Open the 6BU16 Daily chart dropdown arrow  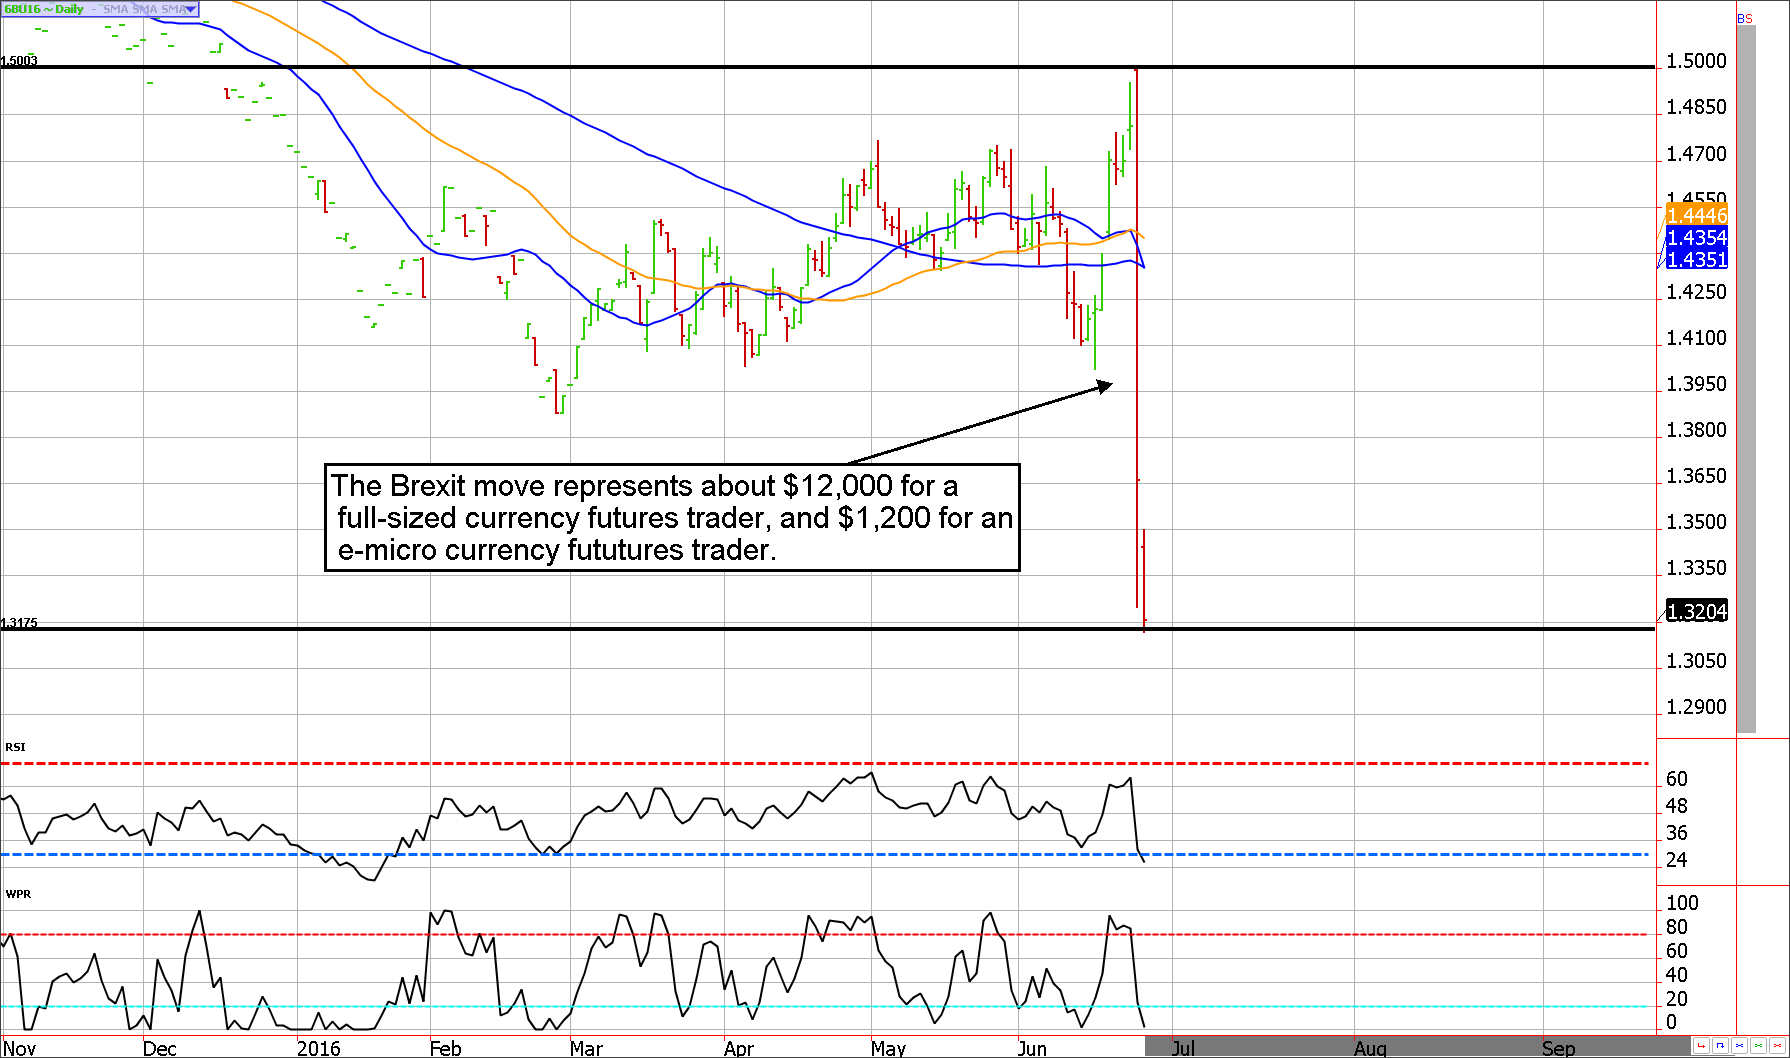click(x=191, y=9)
